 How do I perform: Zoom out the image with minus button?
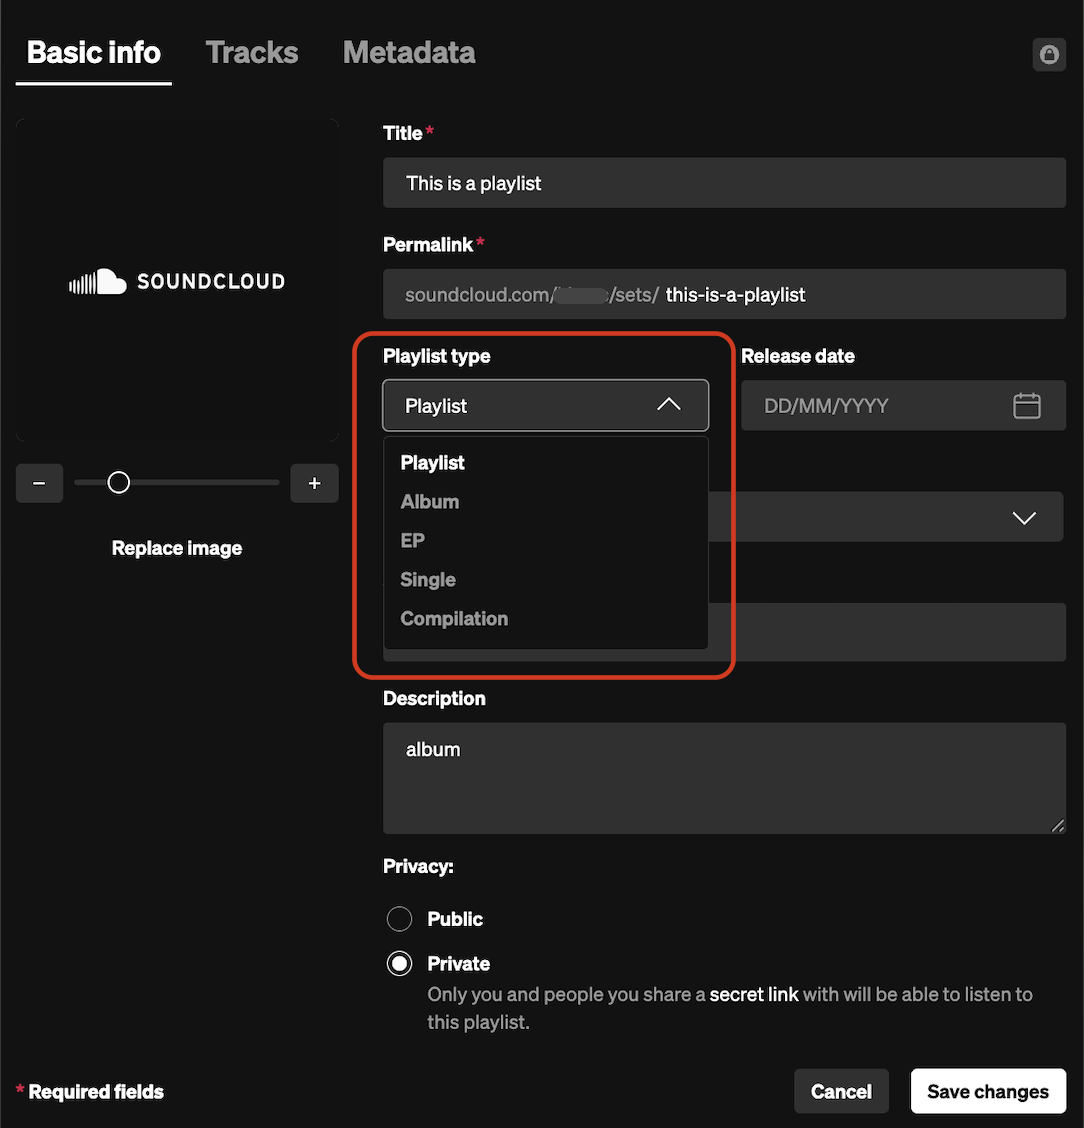[x=40, y=484]
